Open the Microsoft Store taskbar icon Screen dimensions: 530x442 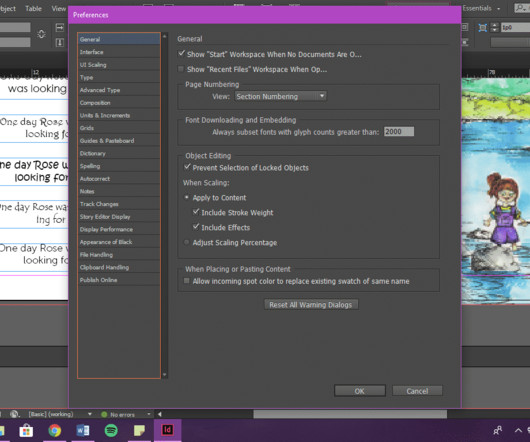26,431
